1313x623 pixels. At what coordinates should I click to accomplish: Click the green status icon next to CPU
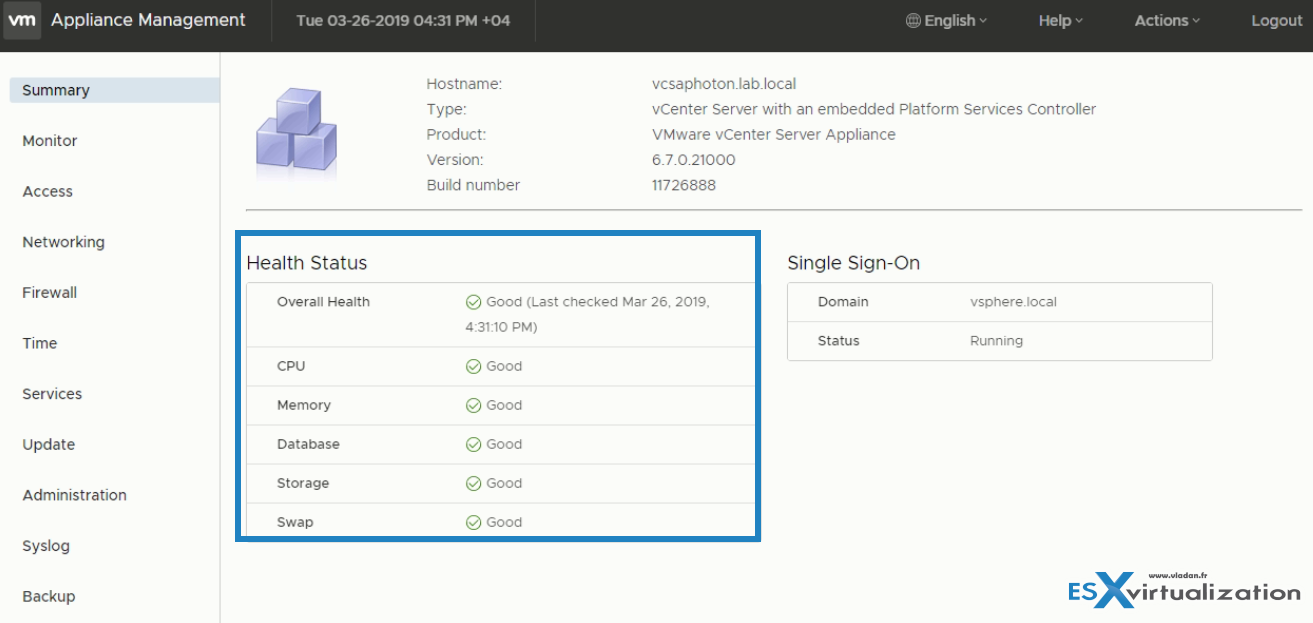coord(473,366)
